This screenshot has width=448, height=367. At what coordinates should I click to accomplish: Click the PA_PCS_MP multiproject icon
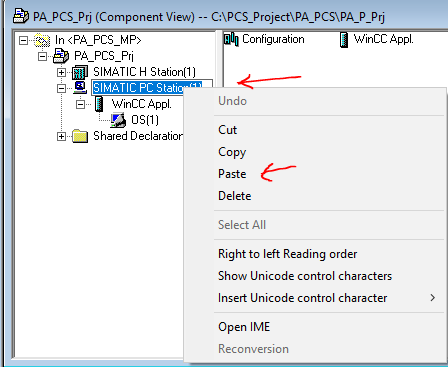point(42,40)
